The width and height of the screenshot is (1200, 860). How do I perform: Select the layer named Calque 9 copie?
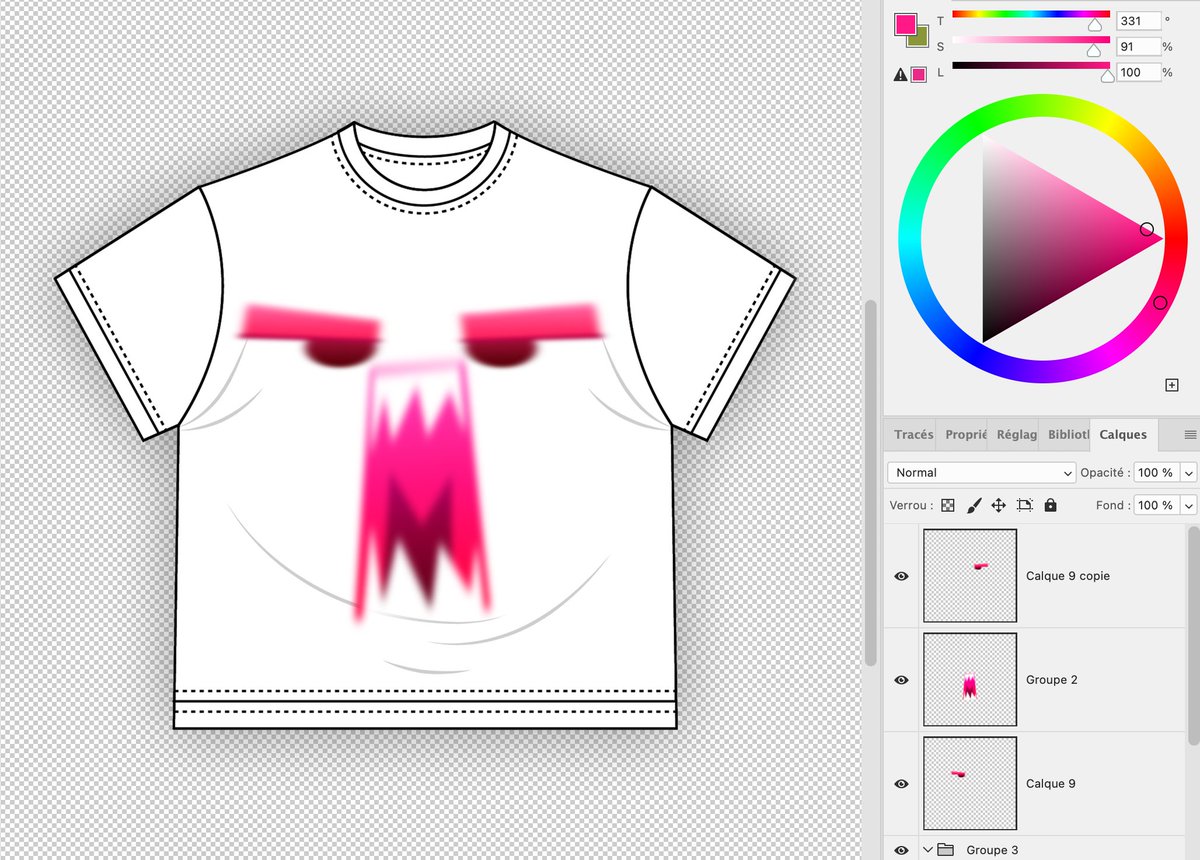(1067, 576)
